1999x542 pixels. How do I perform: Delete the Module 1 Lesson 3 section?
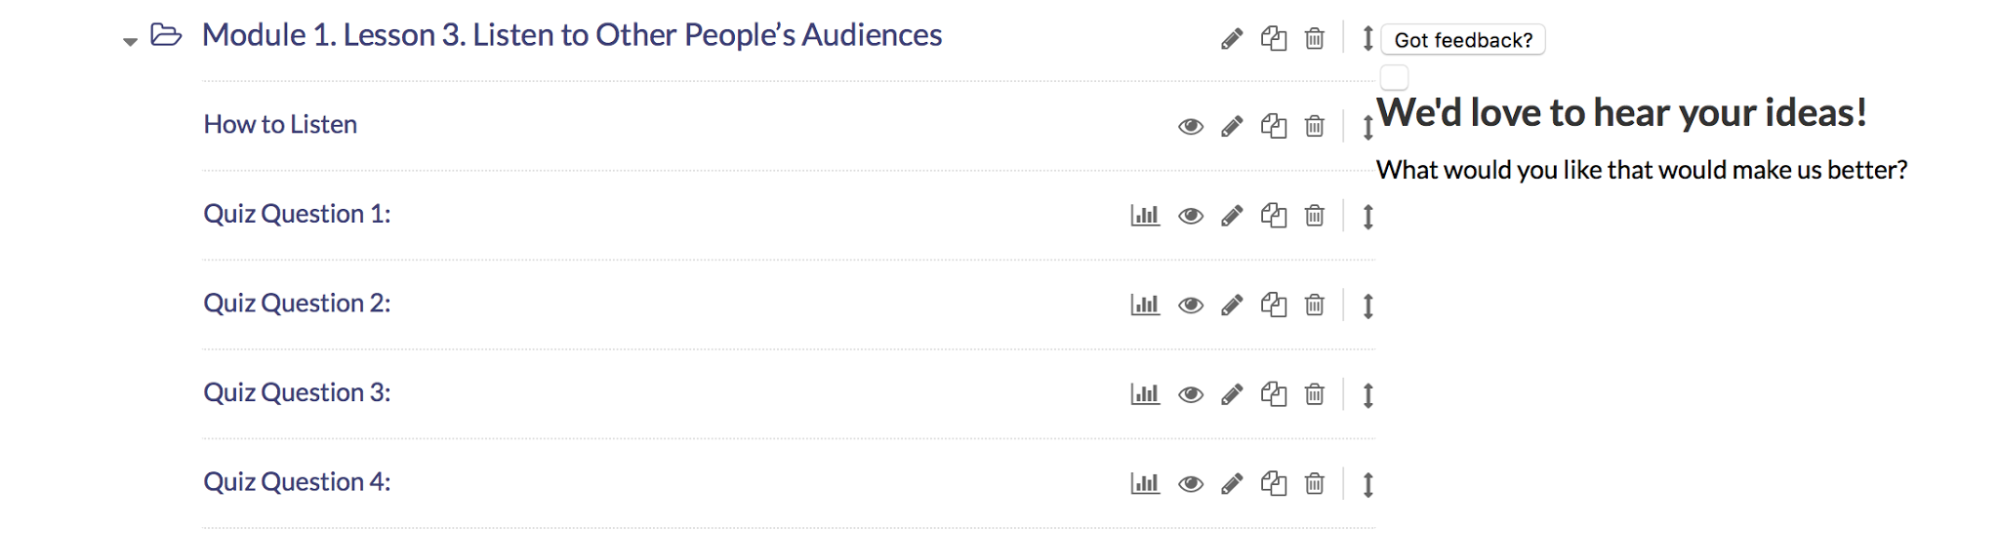coord(1315,38)
